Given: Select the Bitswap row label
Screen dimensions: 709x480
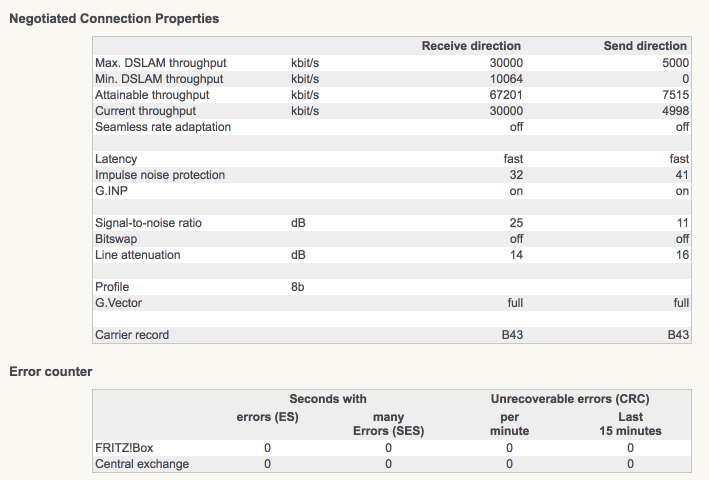Looking at the screenshot, I should point(117,239).
